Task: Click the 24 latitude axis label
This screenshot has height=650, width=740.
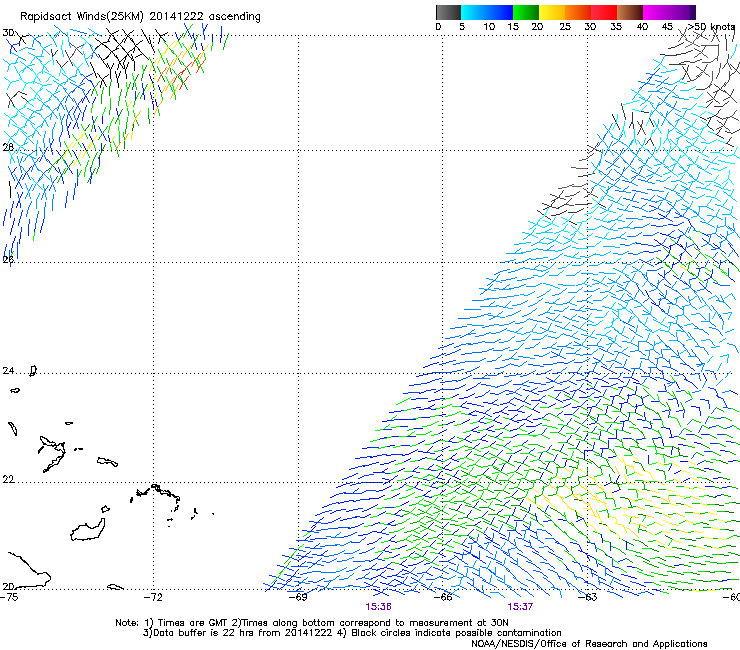Action: tap(8, 371)
